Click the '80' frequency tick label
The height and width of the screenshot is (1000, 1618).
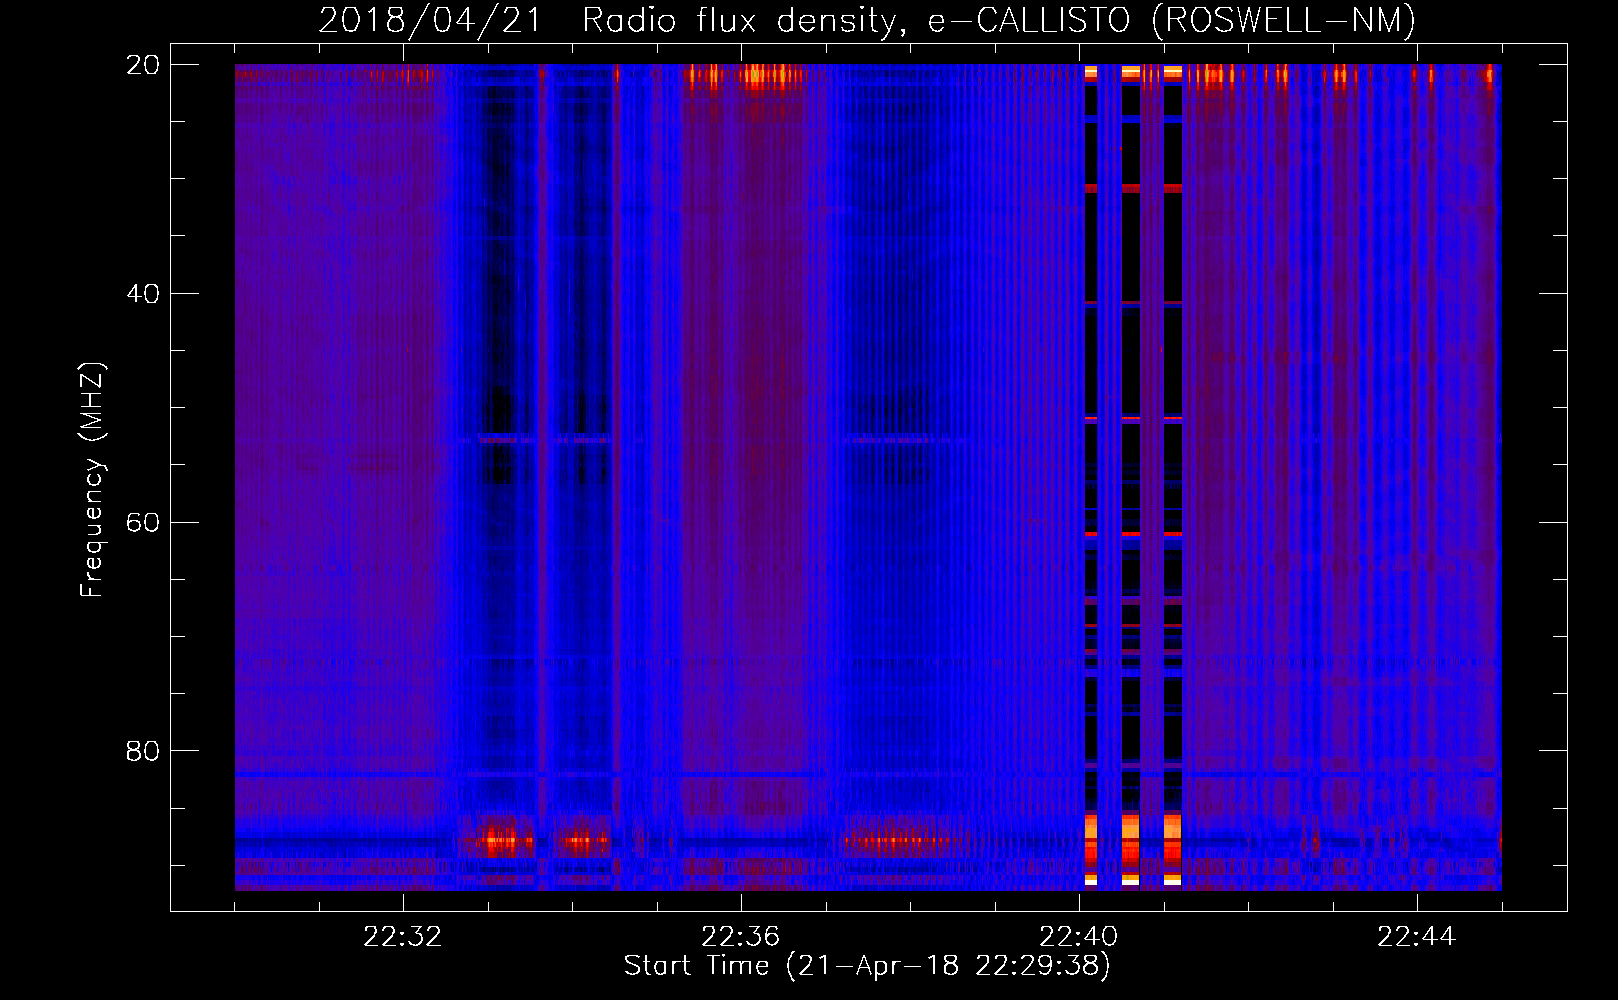tap(143, 751)
